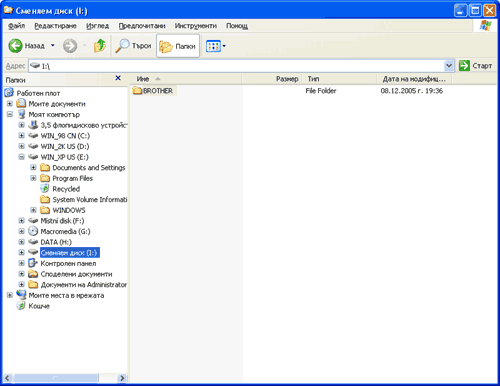Toggle the Папки folders pane button
500x386 pixels.
pos(178,46)
